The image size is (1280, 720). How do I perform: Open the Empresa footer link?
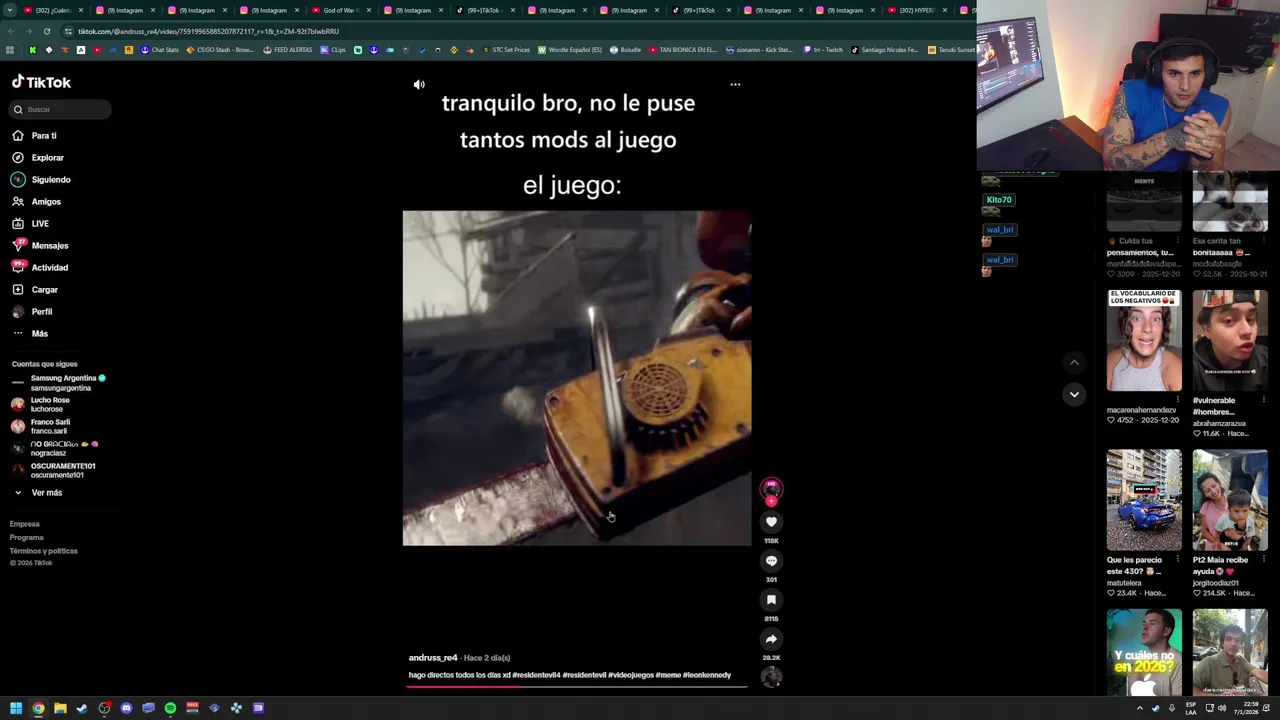click(25, 524)
